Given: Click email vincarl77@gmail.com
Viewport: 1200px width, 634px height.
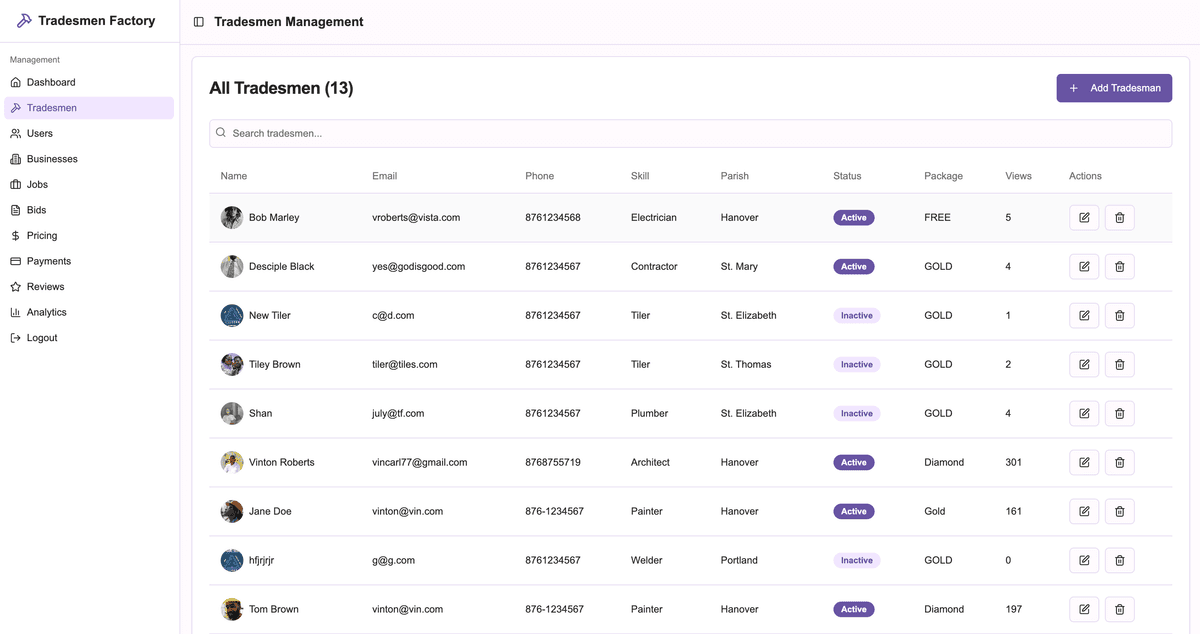Looking at the screenshot, I should tap(420, 462).
